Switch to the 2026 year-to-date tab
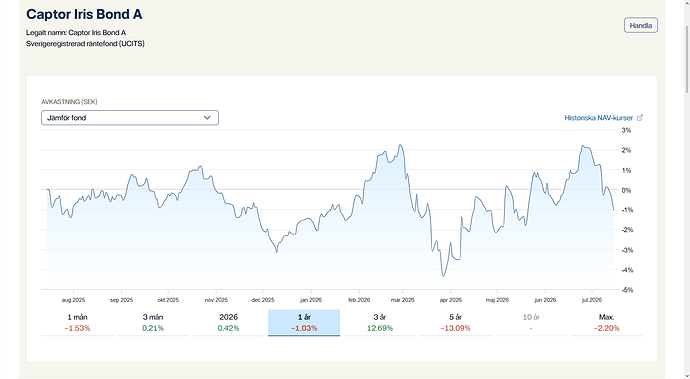 click(x=228, y=323)
